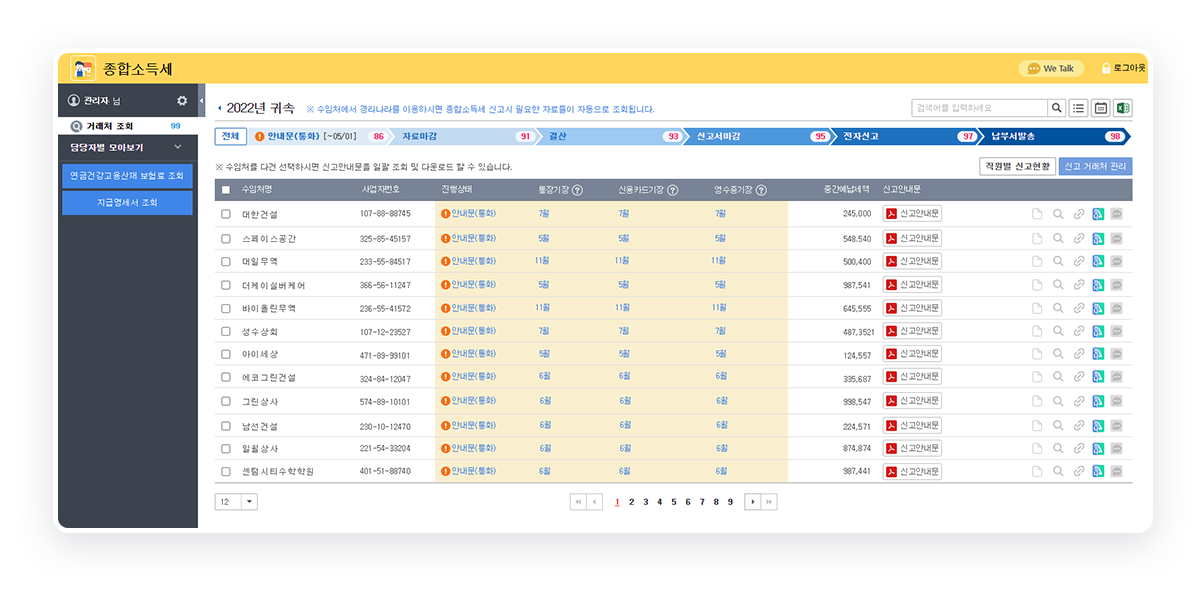The image size is (1200, 593).
Task: Click the link chain icon in 에코그린건설 row
Action: tap(1078, 378)
